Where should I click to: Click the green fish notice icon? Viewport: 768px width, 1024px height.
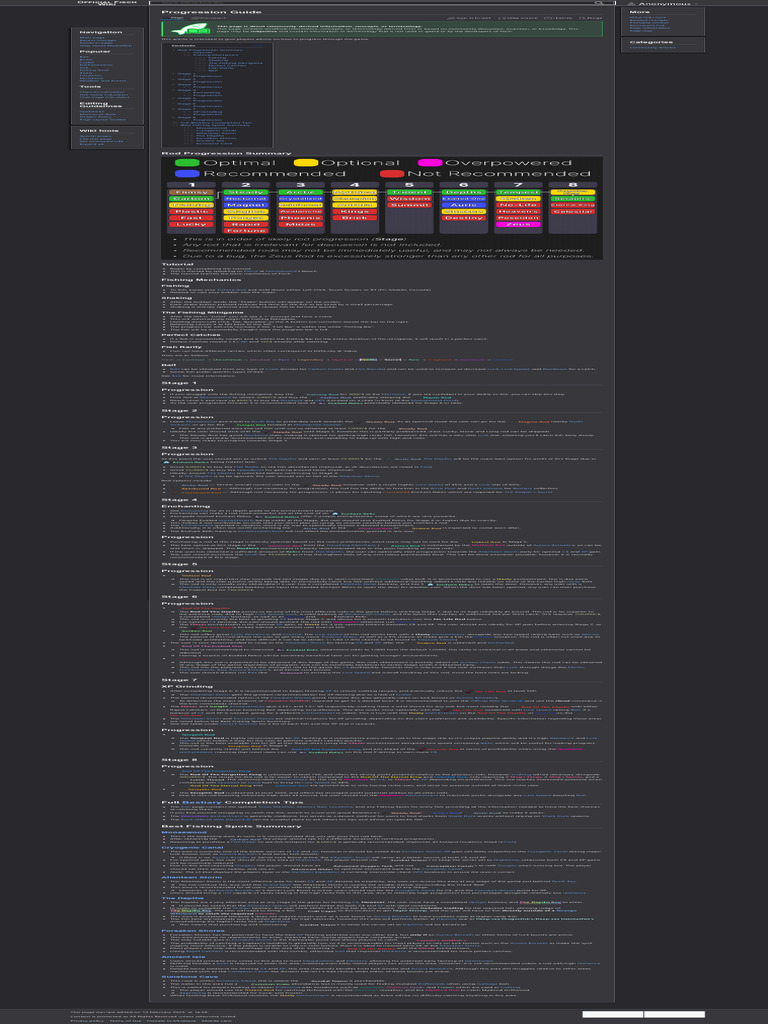tap(191, 29)
